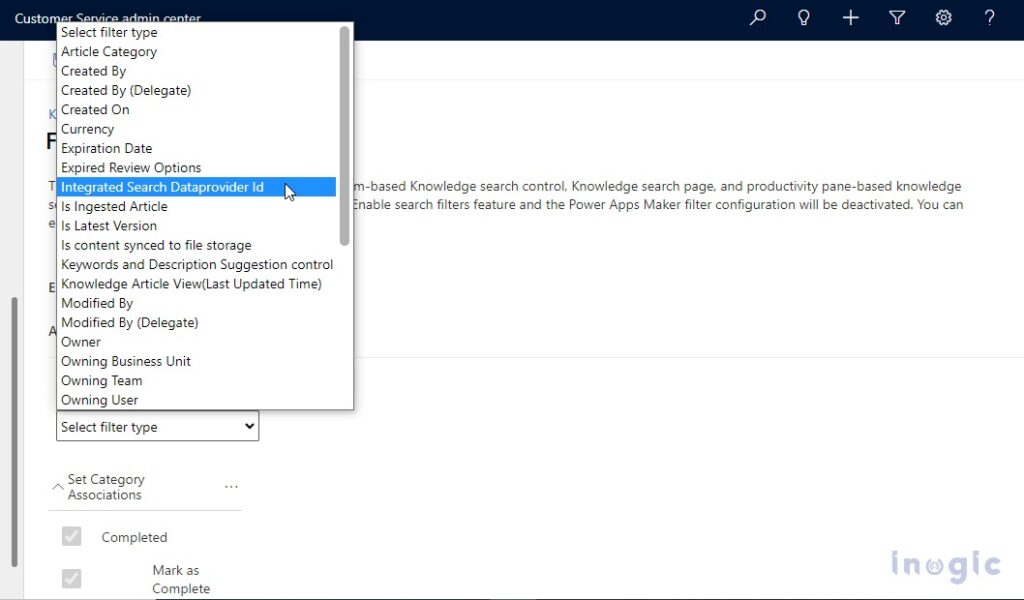This screenshot has height=600, width=1024.
Task: Choose the Expired Review Options entry
Action: click(133, 167)
